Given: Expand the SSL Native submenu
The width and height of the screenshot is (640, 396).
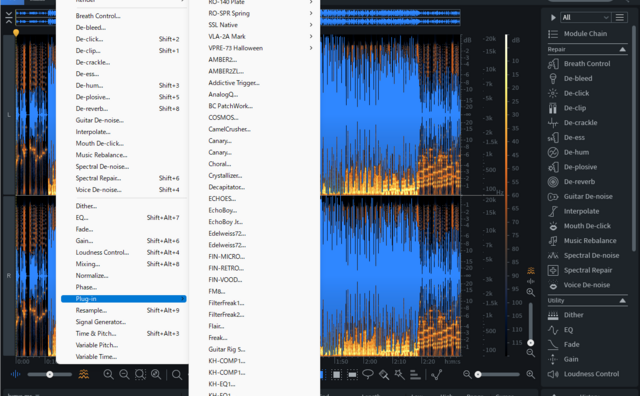Looking at the screenshot, I should 260,25.
